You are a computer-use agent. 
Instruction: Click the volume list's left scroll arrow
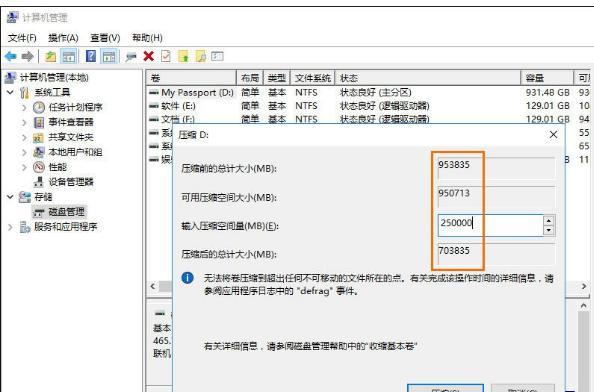coord(153,286)
